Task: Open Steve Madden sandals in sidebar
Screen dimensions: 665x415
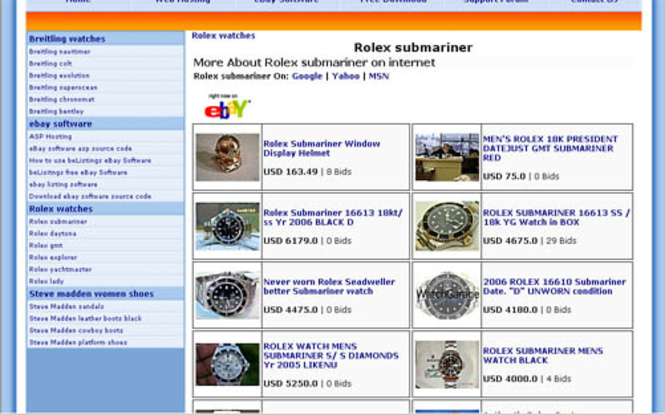Action: (66, 306)
